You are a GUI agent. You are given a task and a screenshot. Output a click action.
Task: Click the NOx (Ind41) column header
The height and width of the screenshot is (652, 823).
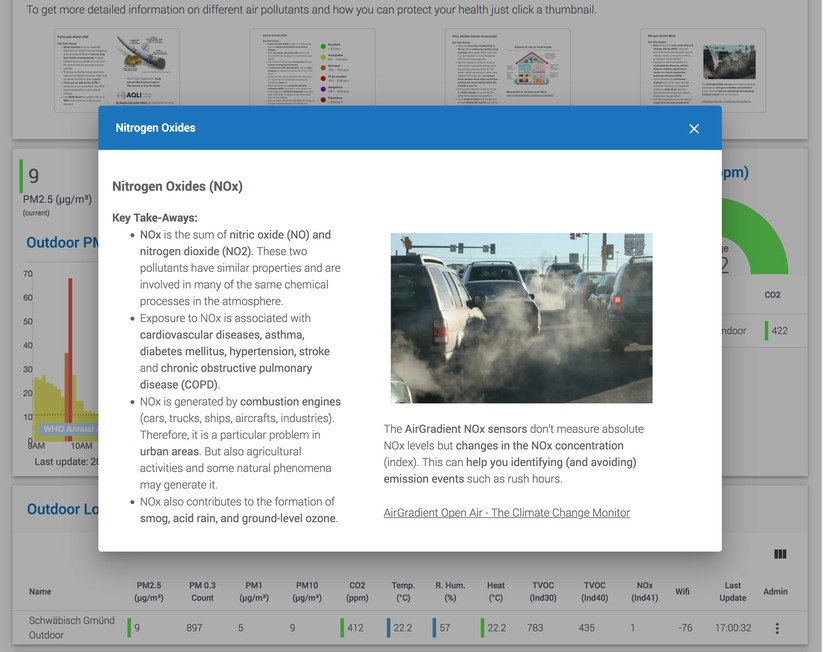pos(645,592)
